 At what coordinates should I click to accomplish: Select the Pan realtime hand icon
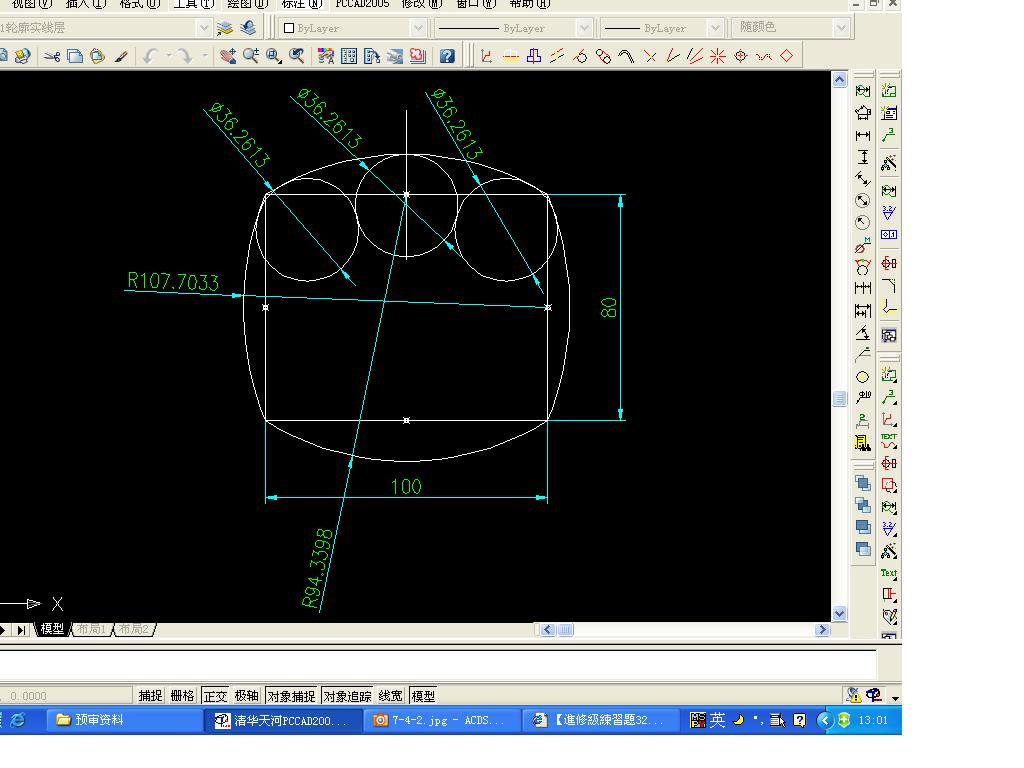(x=228, y=57)
